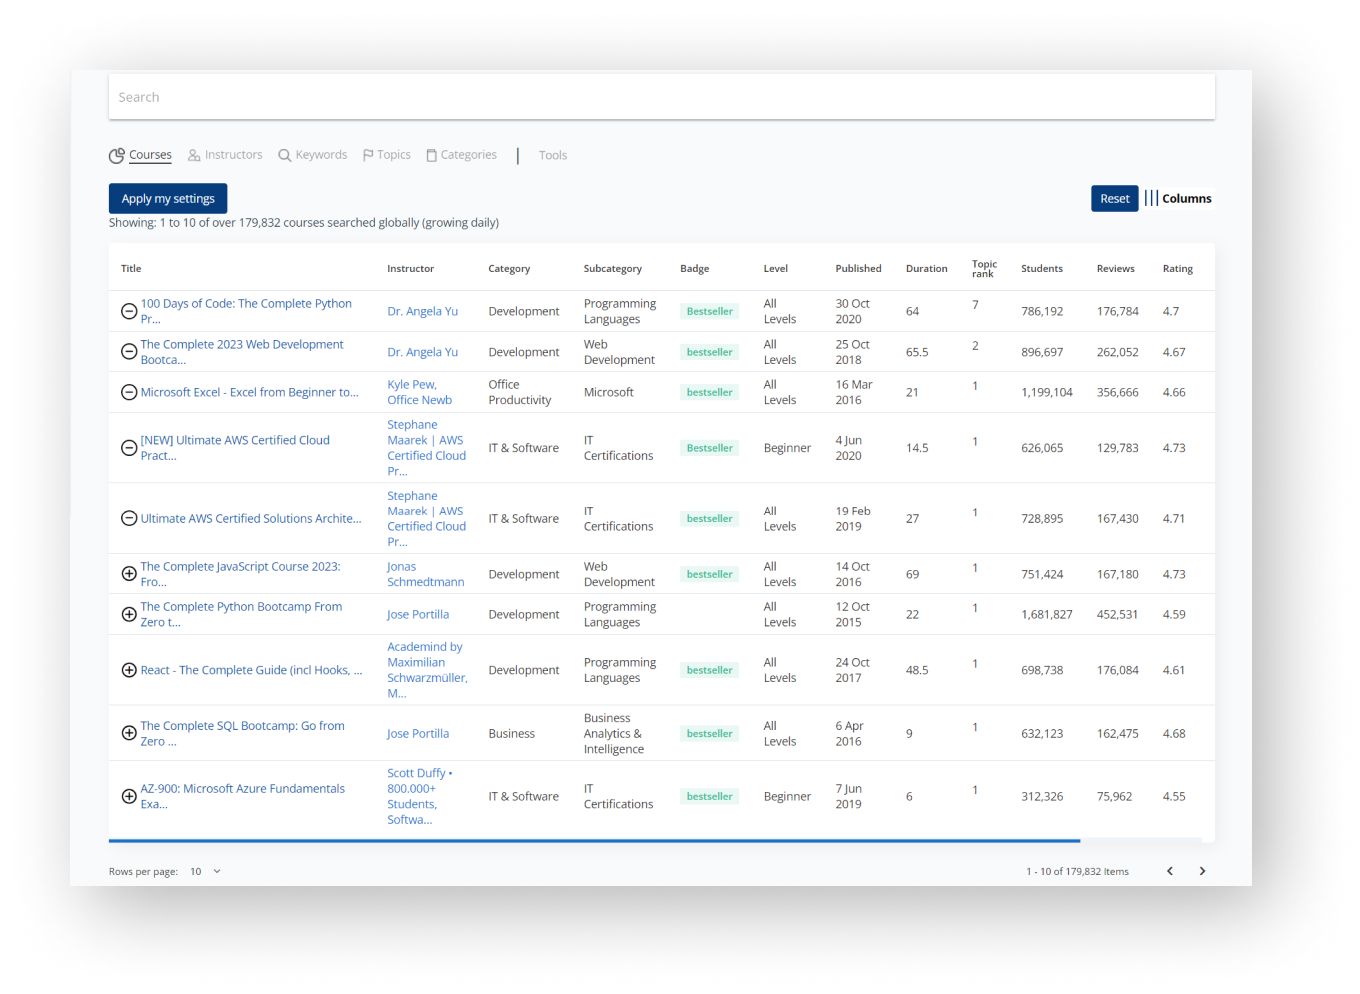This screenshot has width=1360, height=994.
Task: Open instructor Jose Portilla in Python Bootcamp row
Action: pyautogui.click(x=418, y=614)
